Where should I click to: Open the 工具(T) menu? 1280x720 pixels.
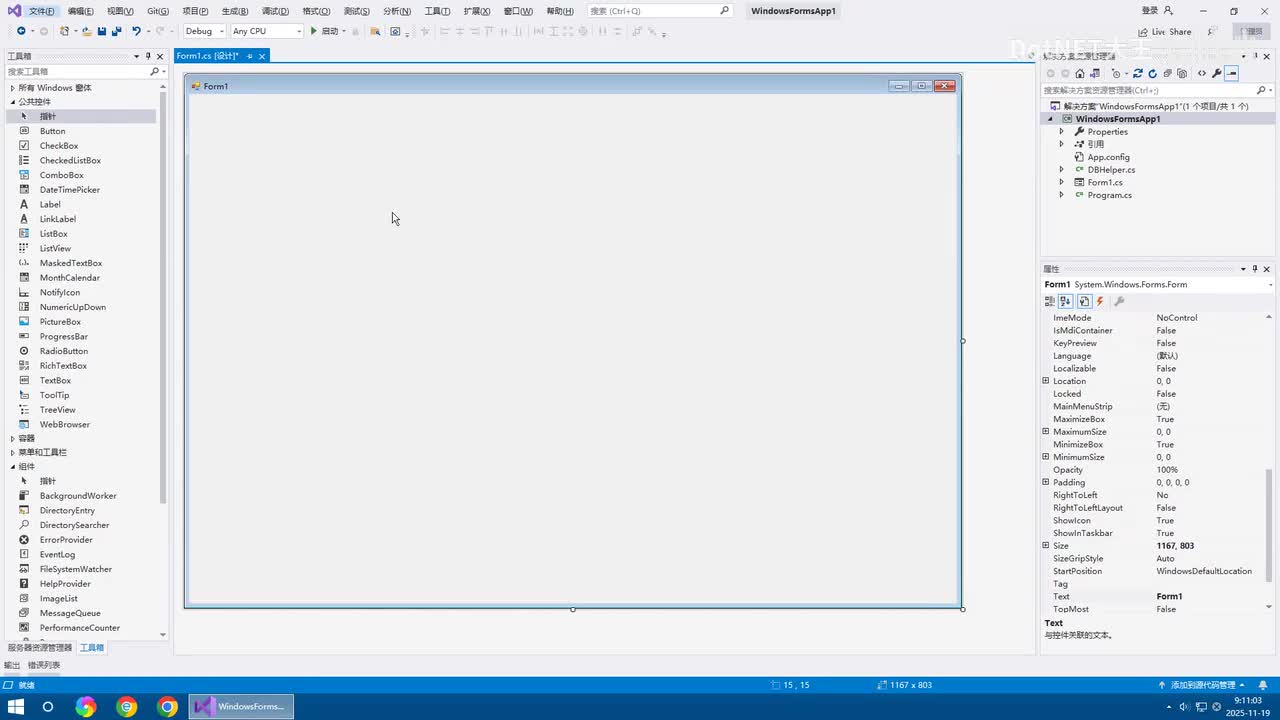[x=437, y=11]
